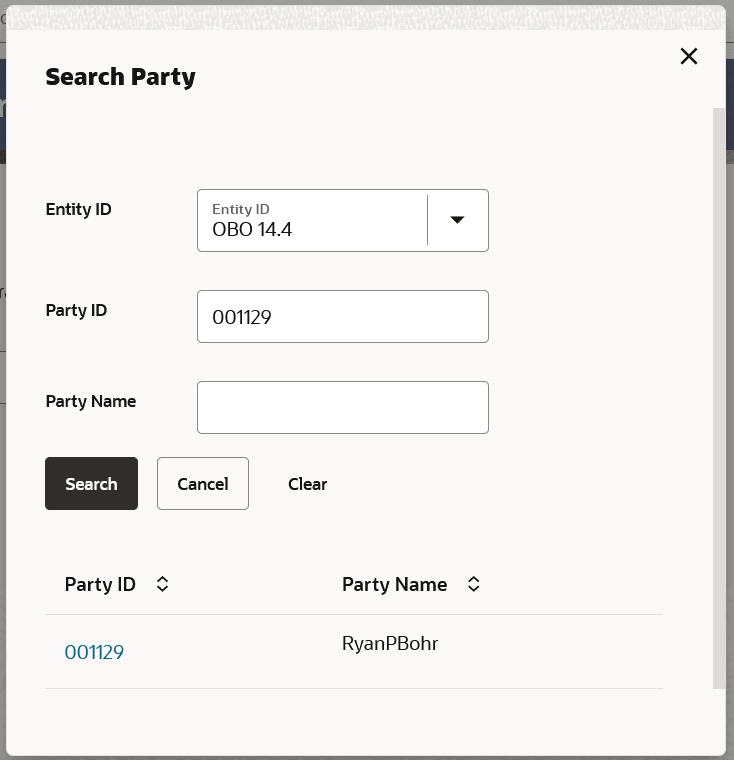
Task: Sort results by Party ID icon
Action: [163, 584]
